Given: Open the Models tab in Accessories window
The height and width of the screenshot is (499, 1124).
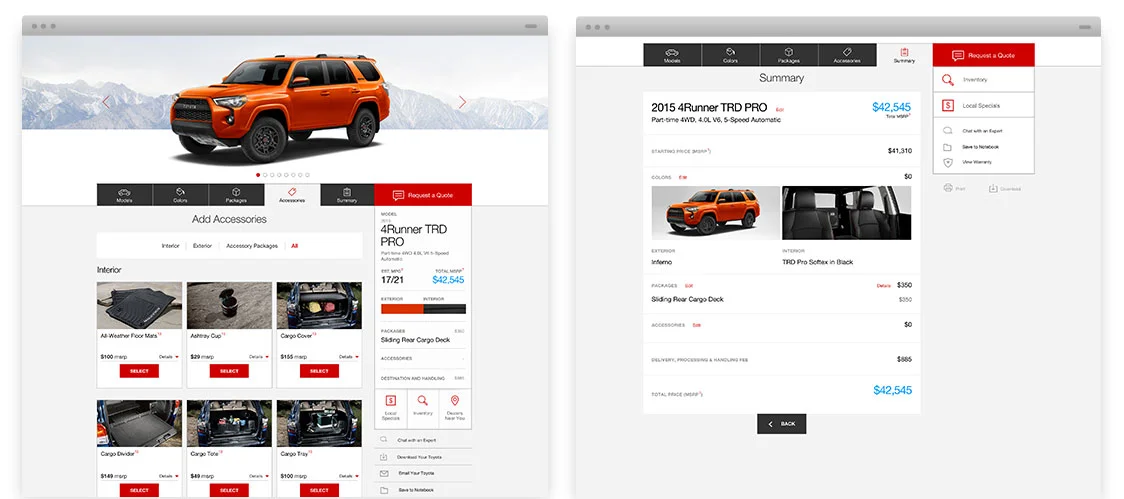Looking at the screenshot, I should coord(125,195).
